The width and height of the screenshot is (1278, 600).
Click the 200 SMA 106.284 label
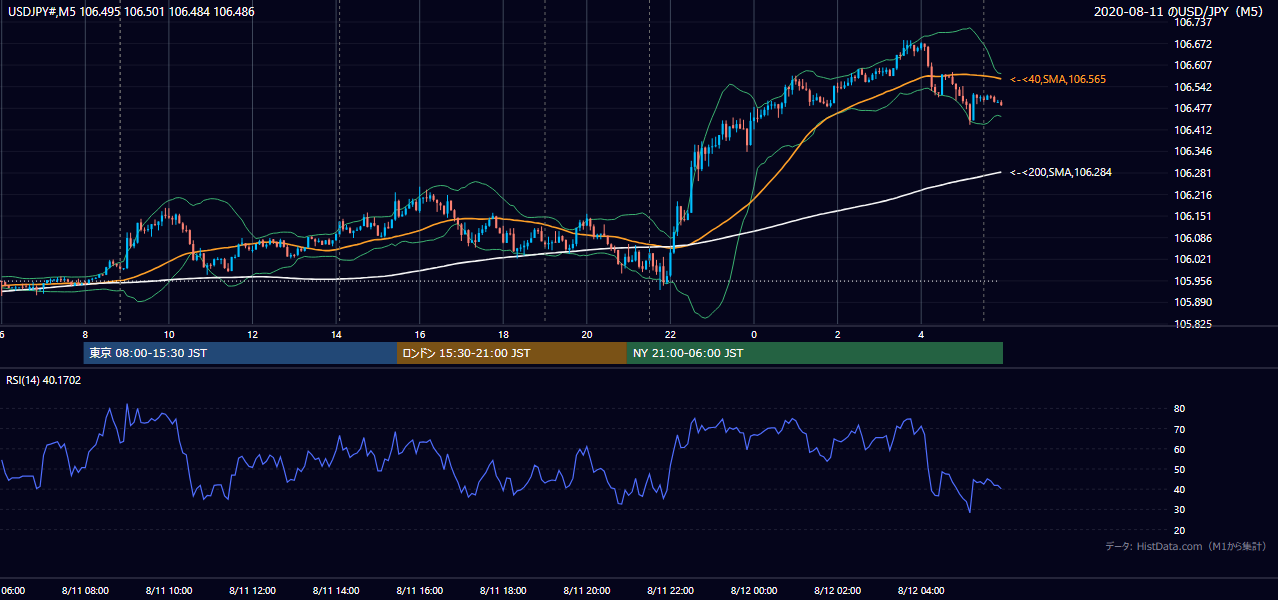tap(1061, 172)
